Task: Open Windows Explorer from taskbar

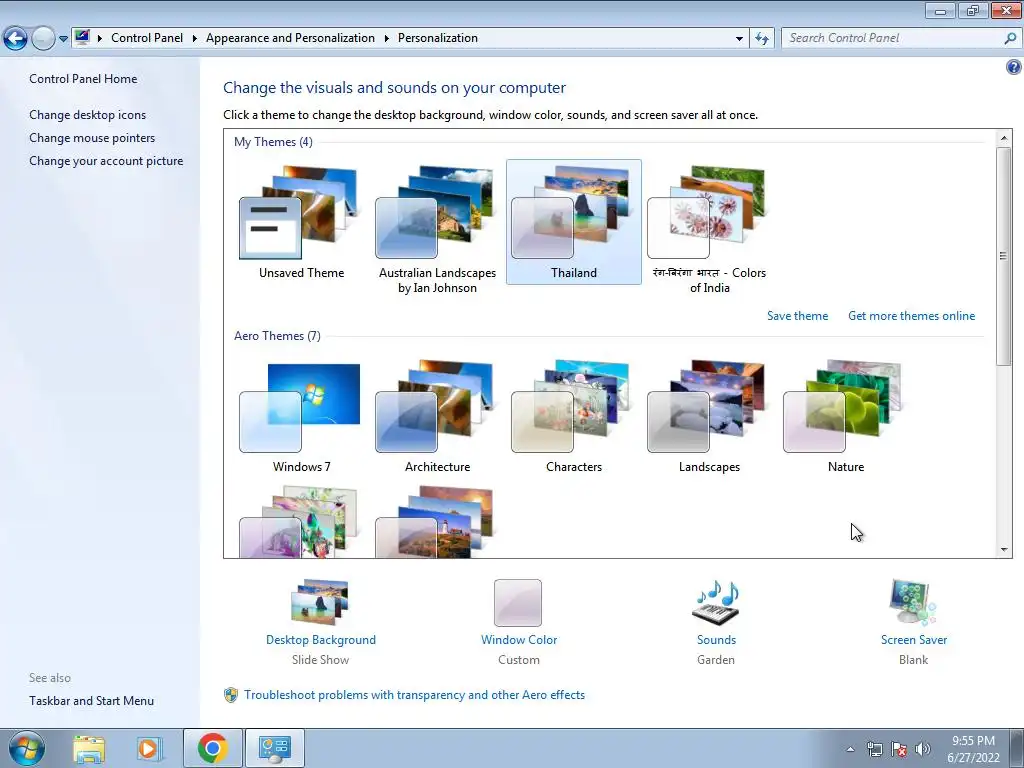Action: click(89, 748)
